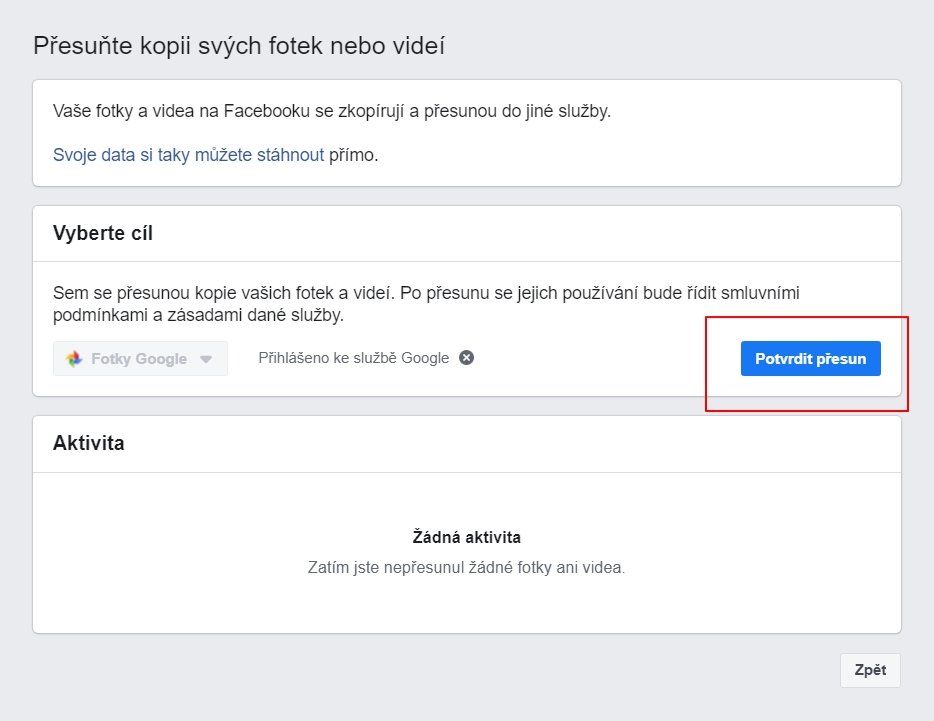The width and height of the screenshot is (934, 721).
Task: Open the Fotky Google destination selector
Action: (x=140, y=359)
